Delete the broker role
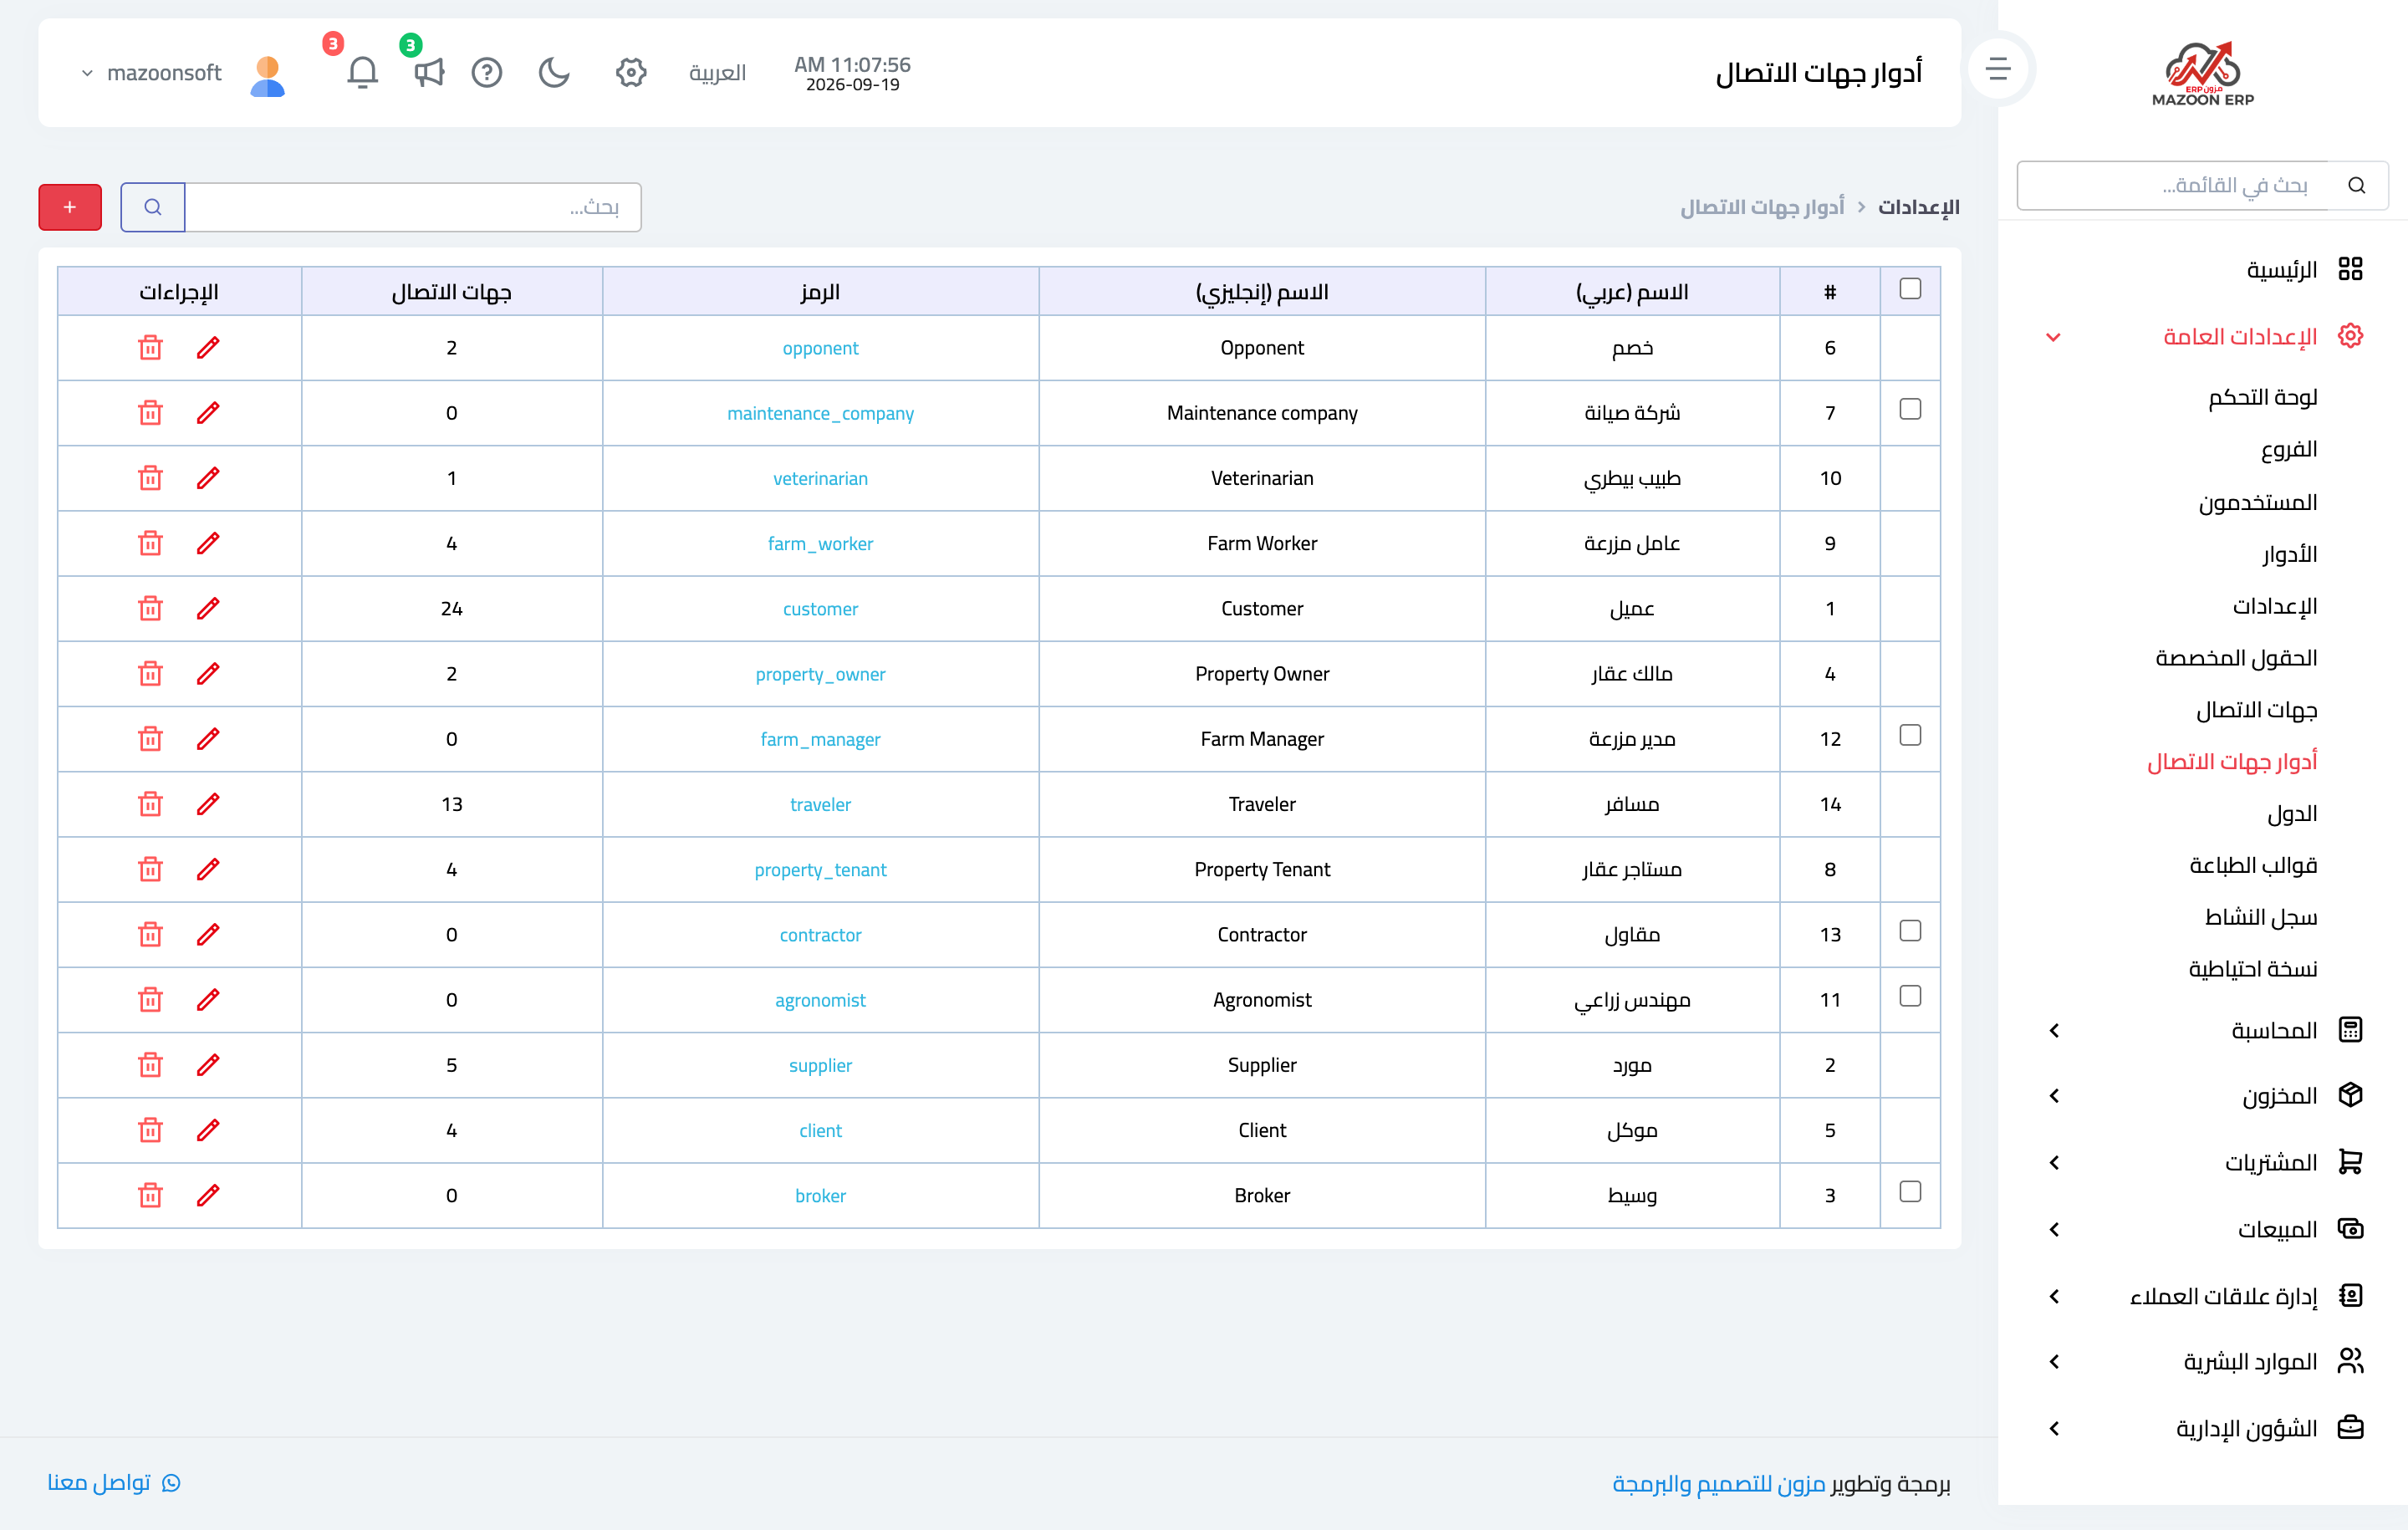2408x1530 pixels. (150, 1195)
